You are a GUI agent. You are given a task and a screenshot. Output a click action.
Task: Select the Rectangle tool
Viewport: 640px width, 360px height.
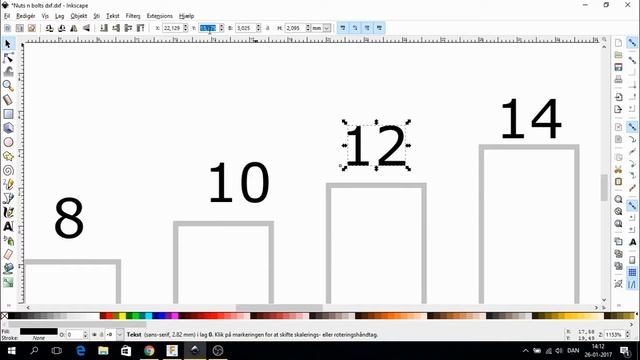[8, 114]
